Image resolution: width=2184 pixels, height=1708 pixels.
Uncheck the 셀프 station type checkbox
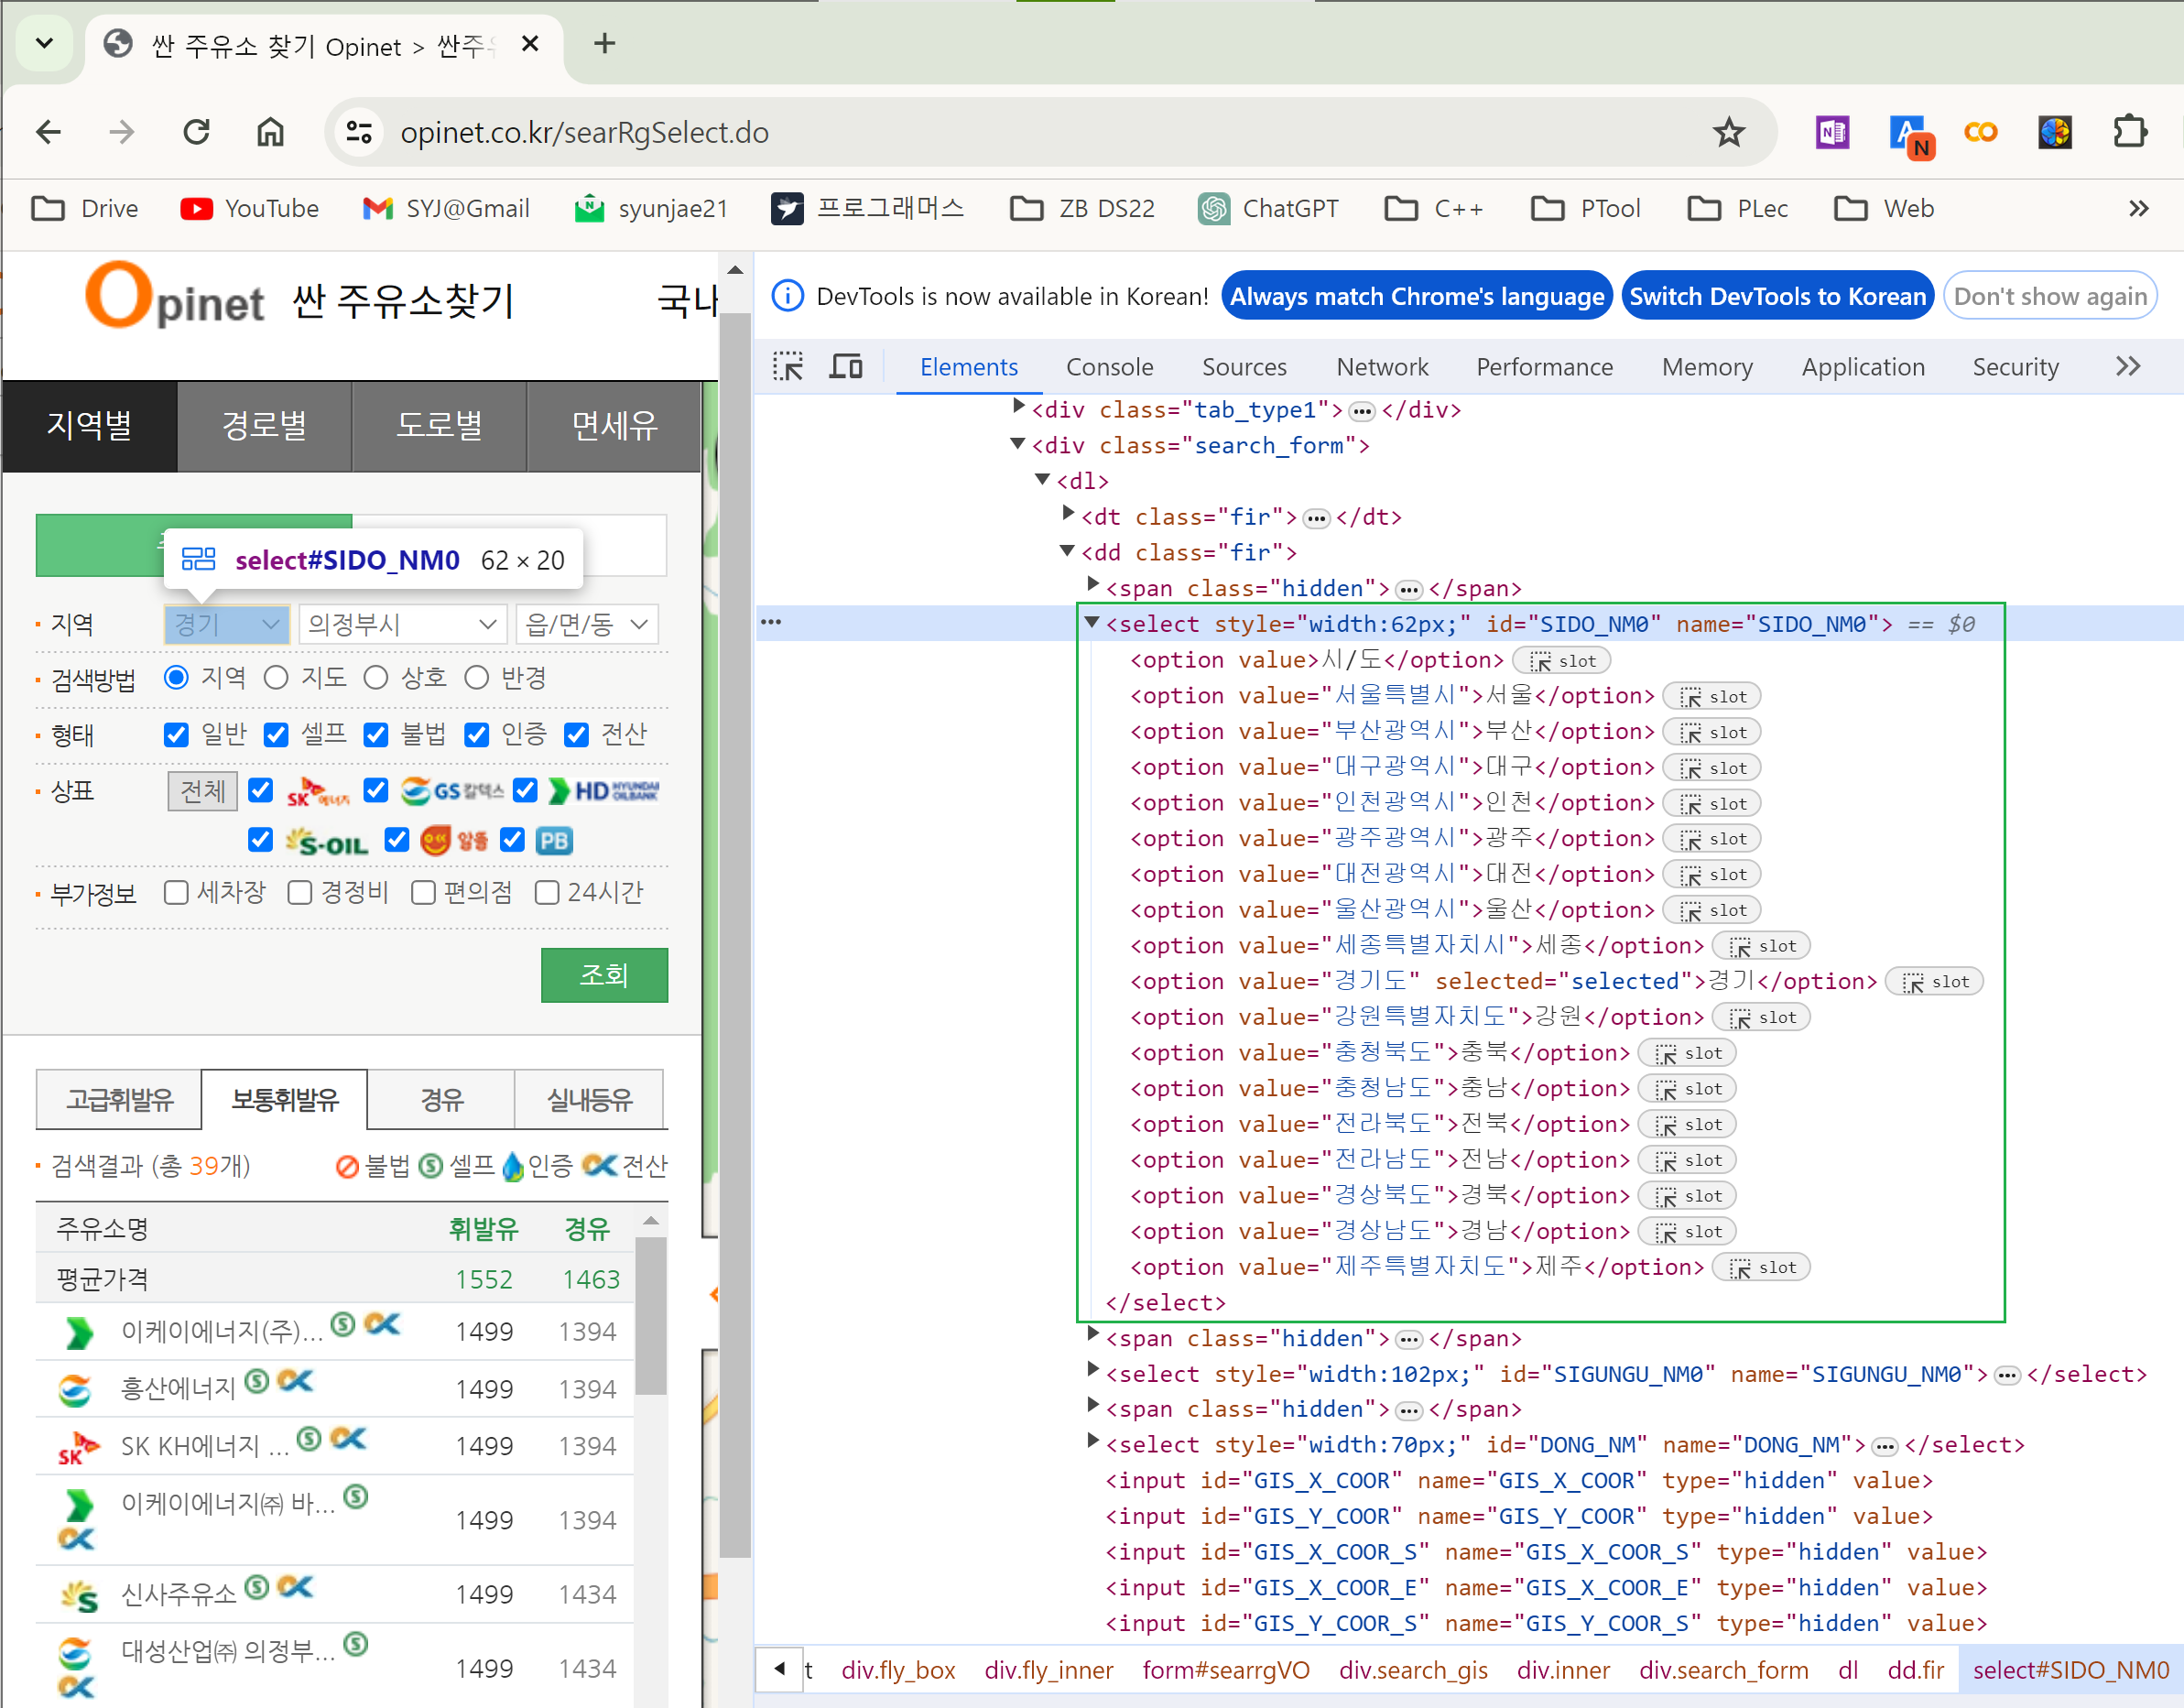click(x=276, y=735)
